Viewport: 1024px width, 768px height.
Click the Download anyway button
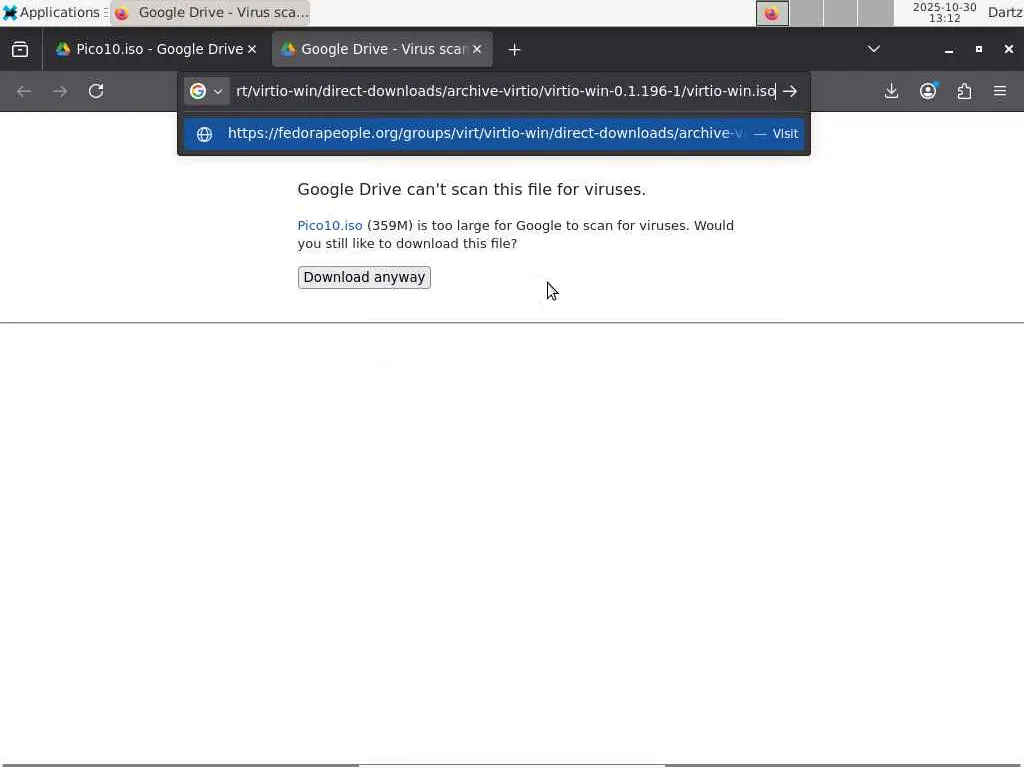pos(364,278)
